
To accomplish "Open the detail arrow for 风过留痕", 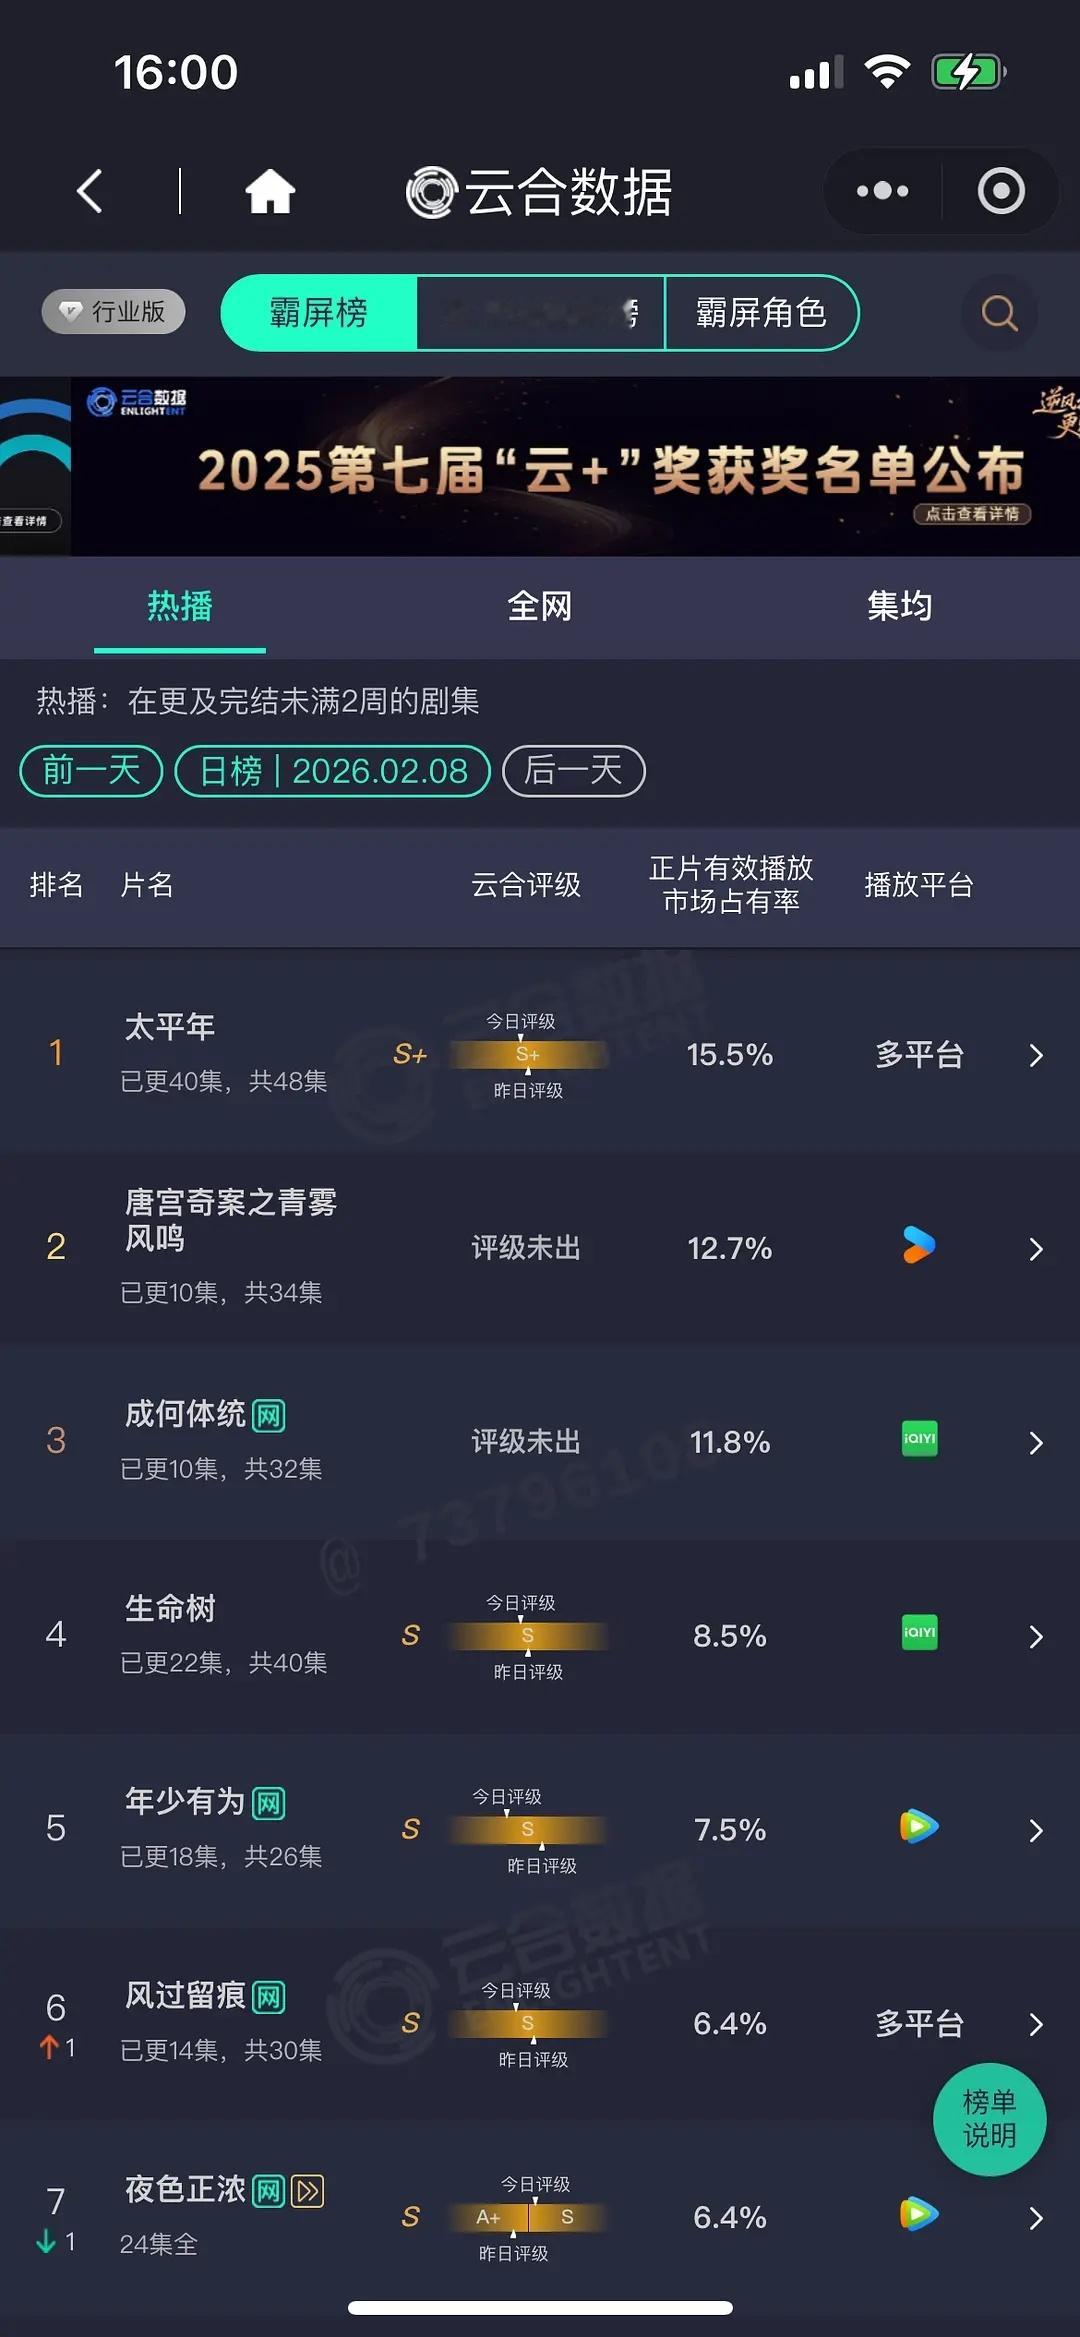I will (1037, 2025).
